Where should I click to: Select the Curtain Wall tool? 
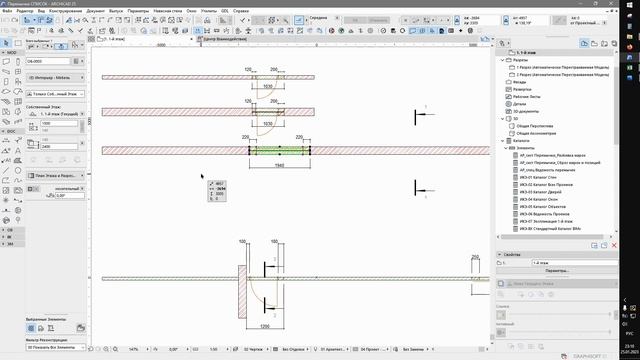click(18, 102)
